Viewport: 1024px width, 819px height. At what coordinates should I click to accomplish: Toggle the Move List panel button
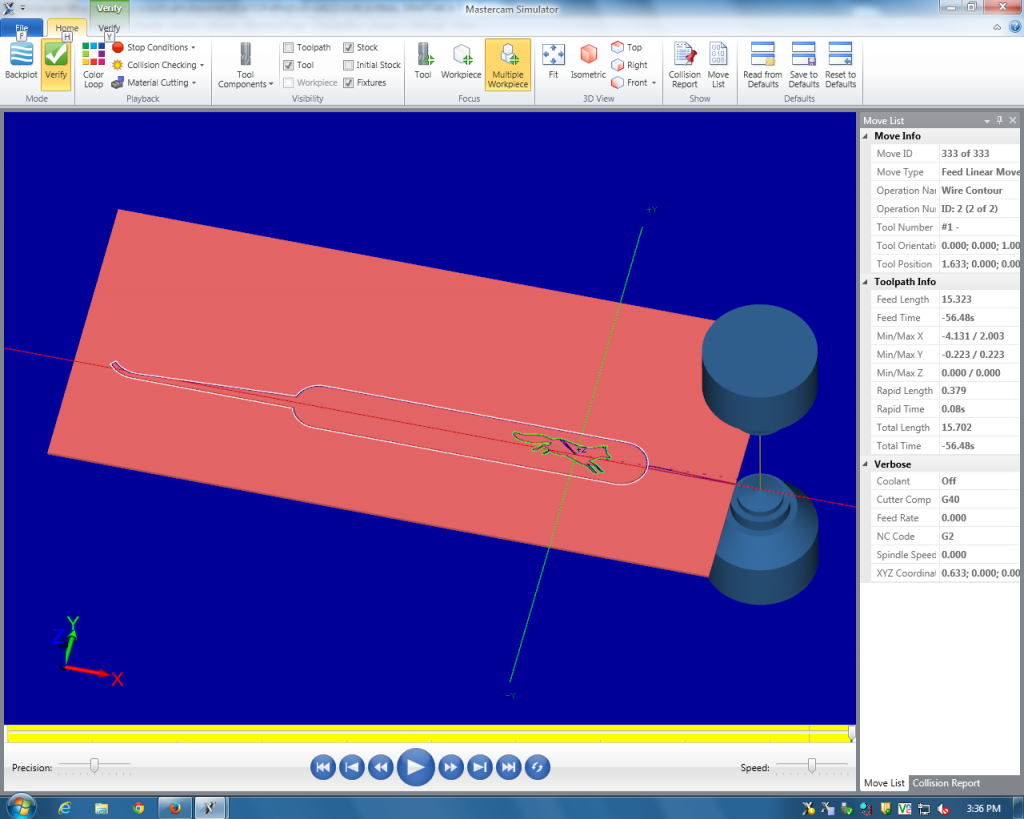[718, 65]
